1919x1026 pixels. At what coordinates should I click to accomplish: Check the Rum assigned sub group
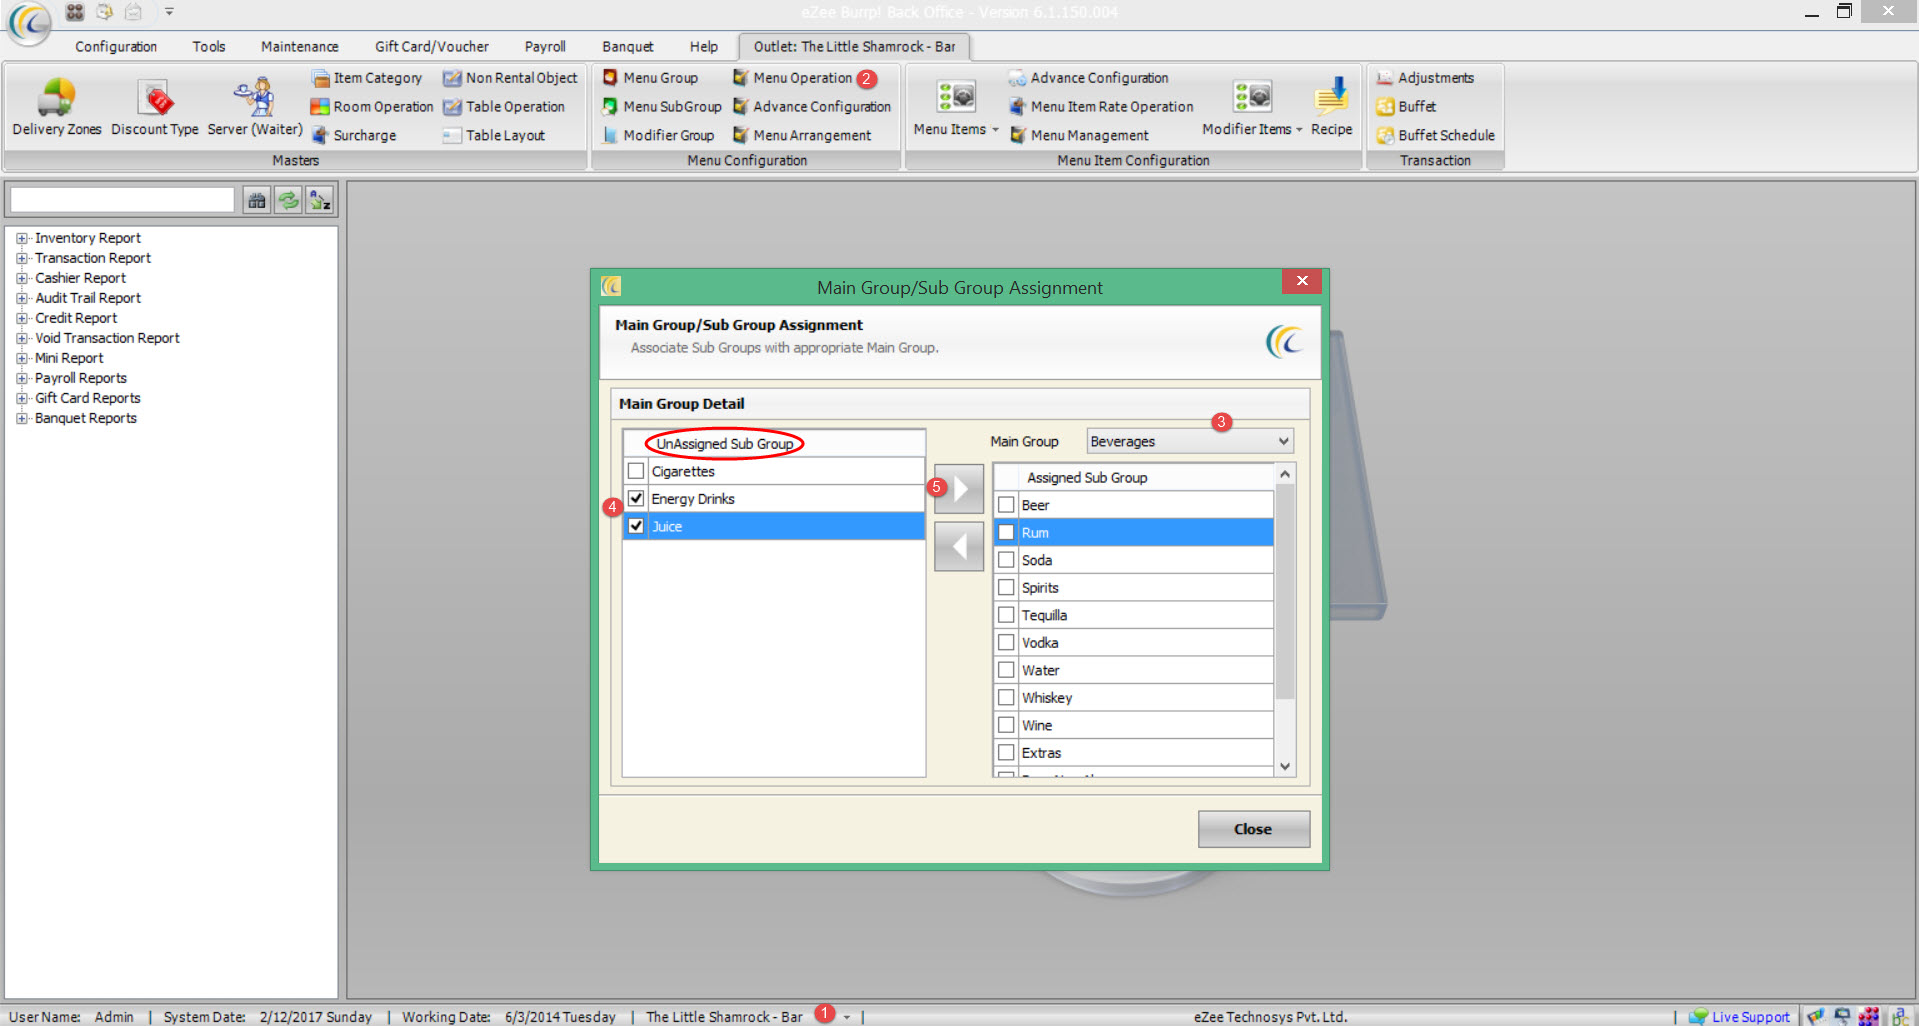[x=1006, y=532]
